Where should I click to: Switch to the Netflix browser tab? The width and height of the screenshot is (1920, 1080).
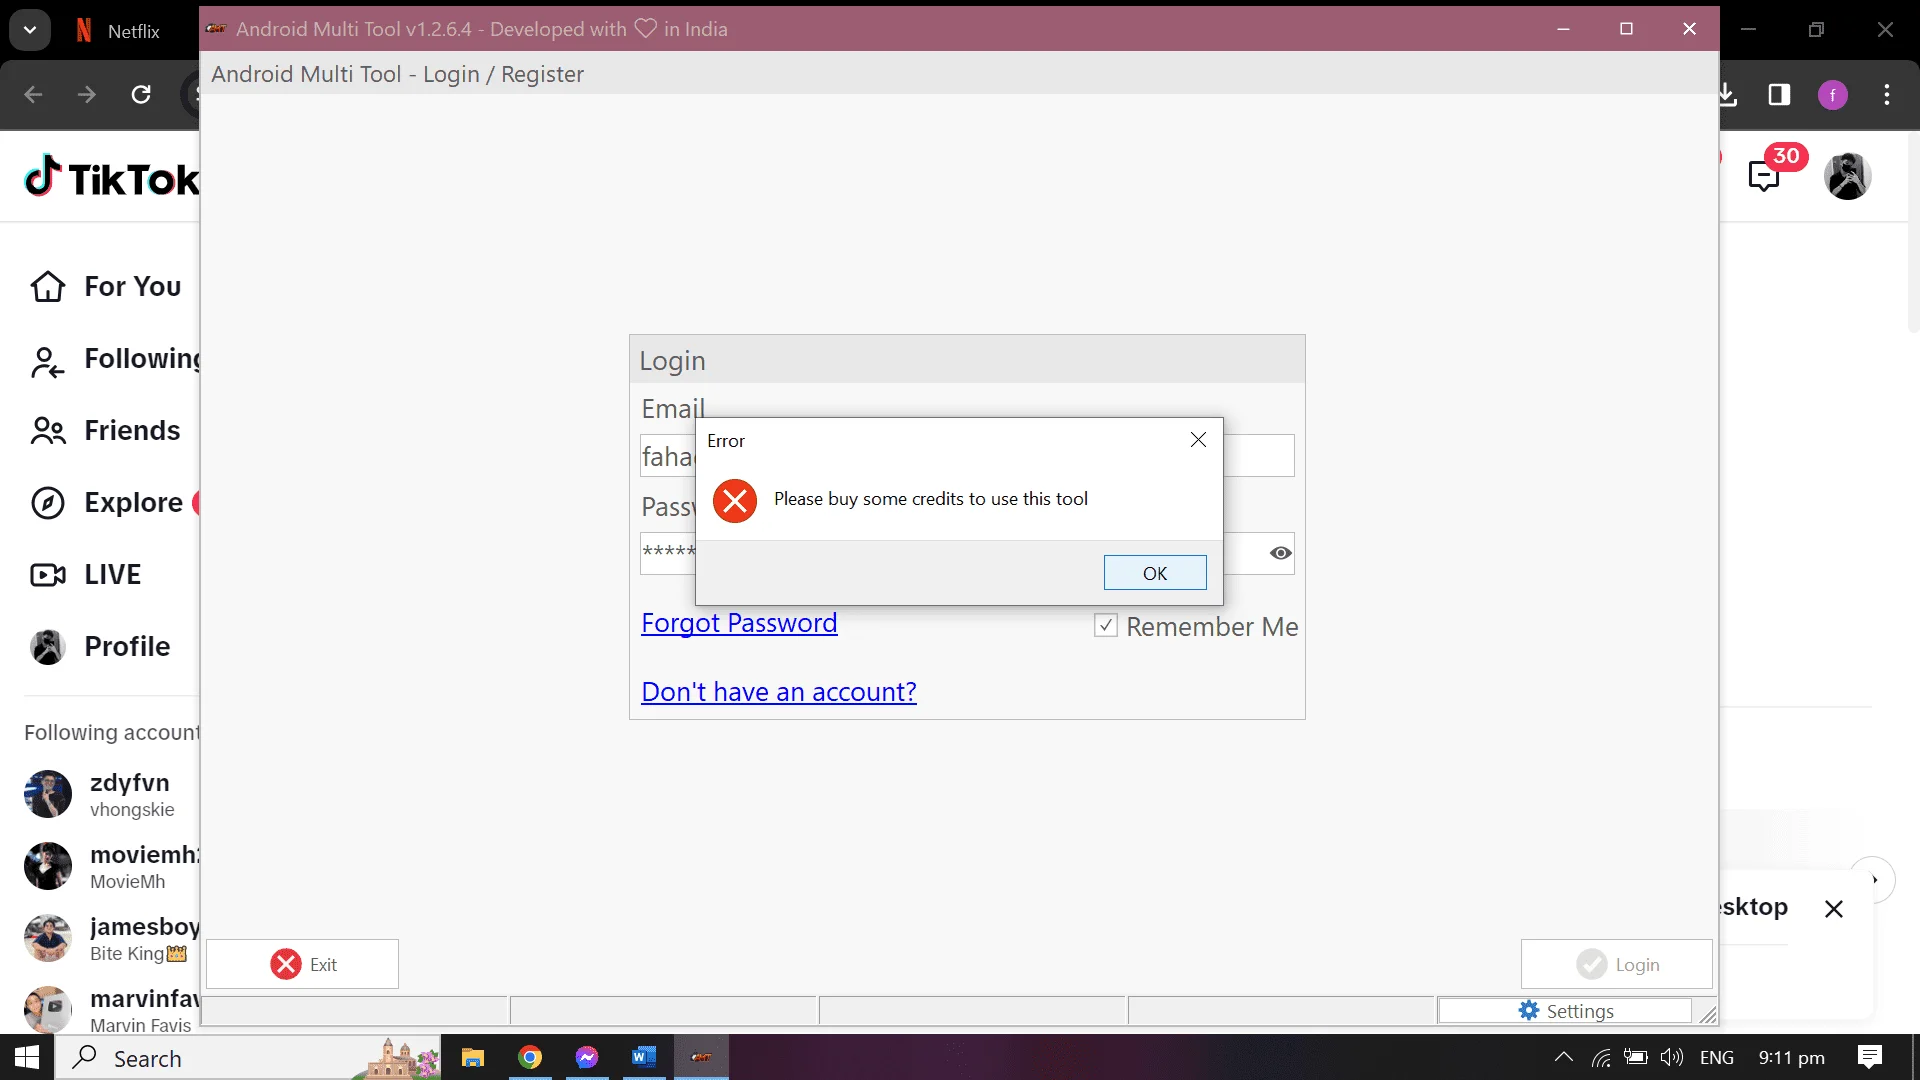[118, 31]
